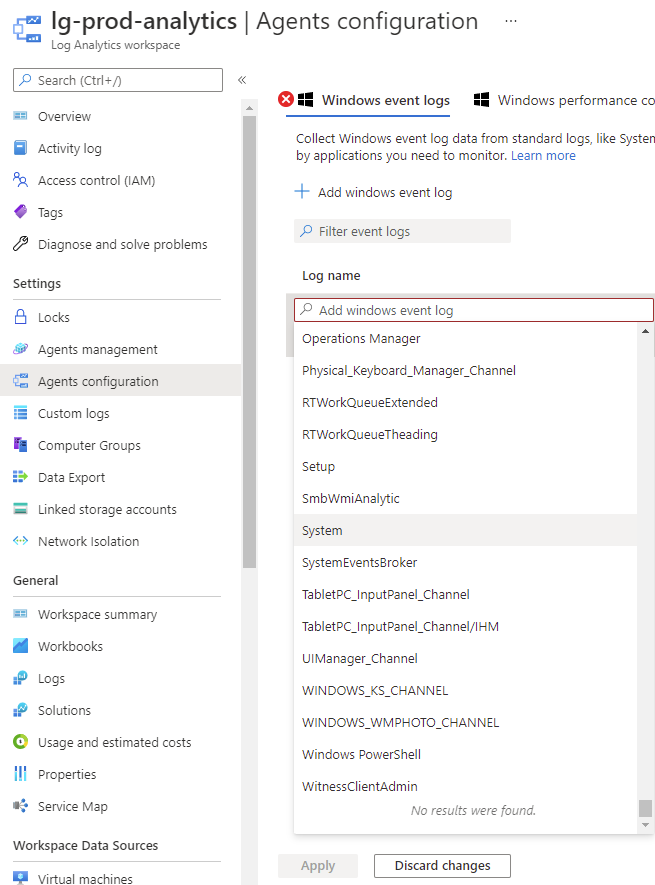655x885 pixels.
Task: Click the Usage and estimated costs icon
Action: (20, 742)
